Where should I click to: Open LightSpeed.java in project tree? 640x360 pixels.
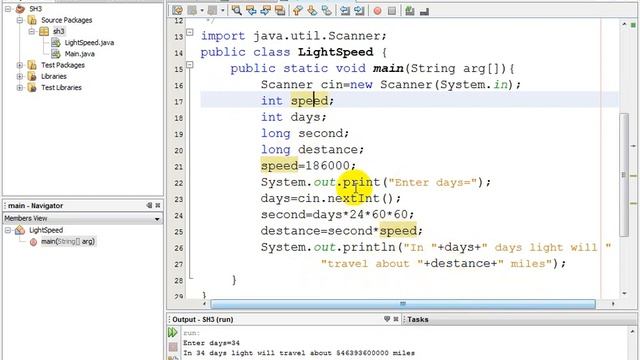[x=89, y=42]
